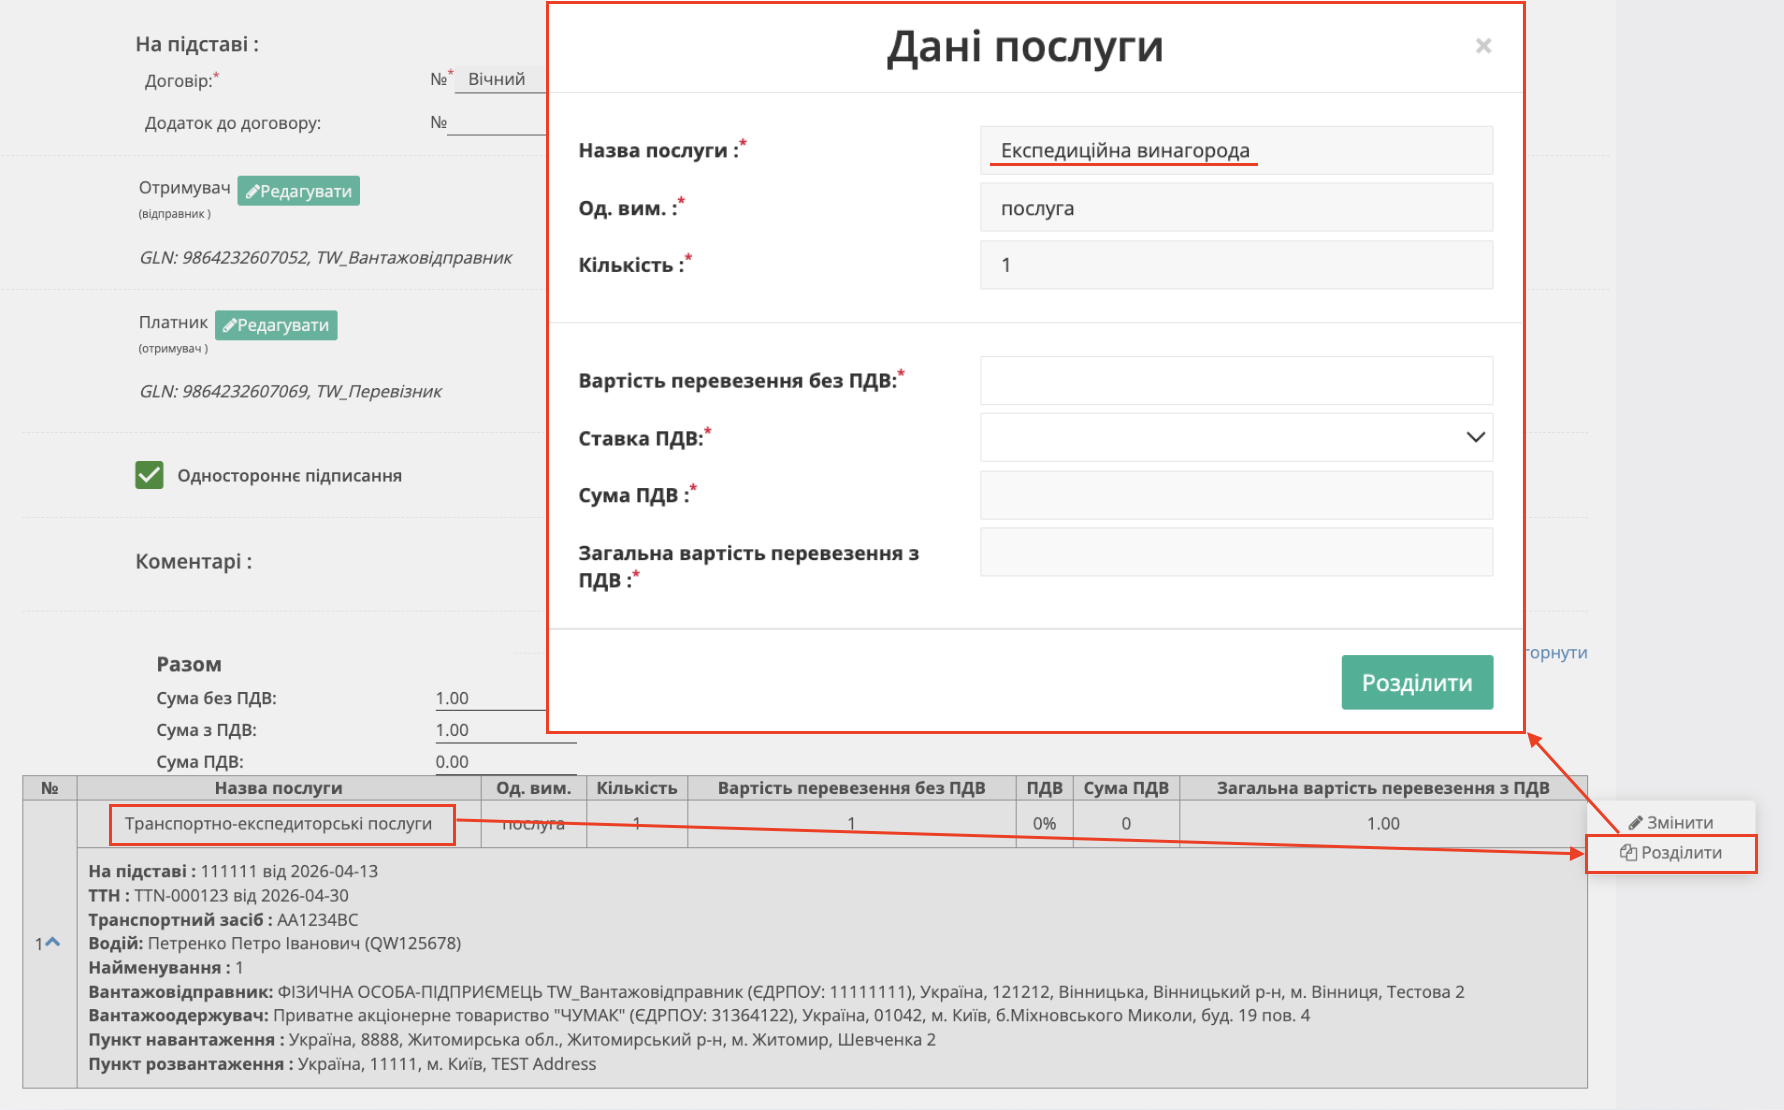1784x1110 pixels.
Task: Collapse row 1 details using the chevron arrow
Action: [x=54, y=943]
